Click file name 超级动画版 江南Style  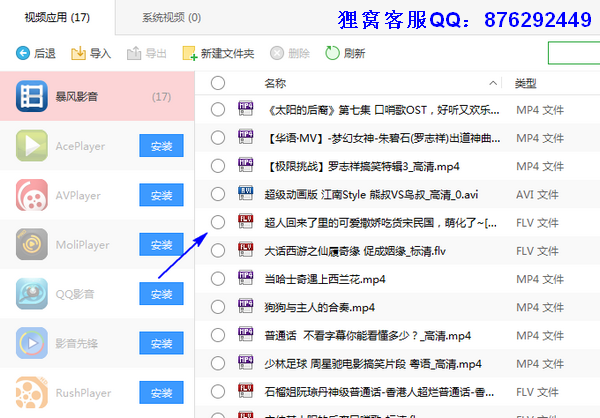(371, 195)
